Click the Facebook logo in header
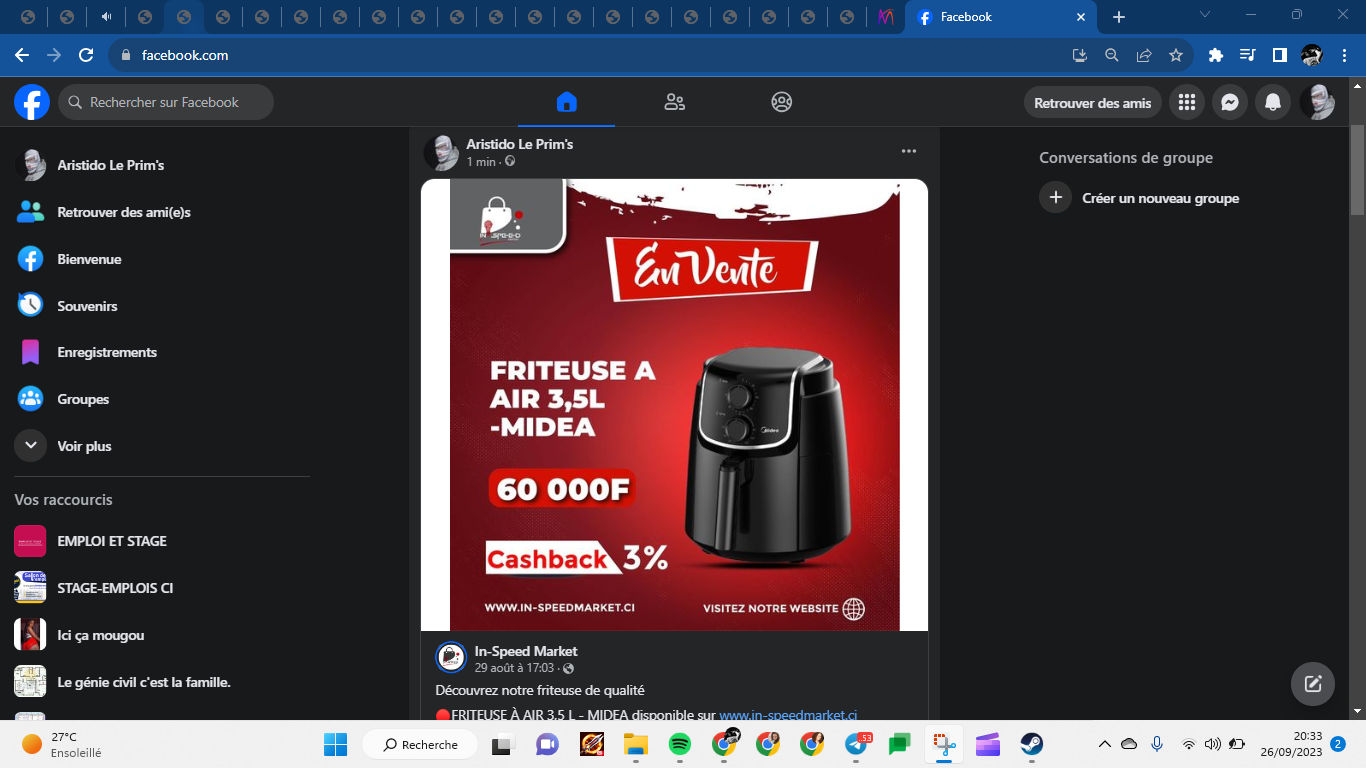The height and width of the screenshot is (768, 1366). (32, 102)
